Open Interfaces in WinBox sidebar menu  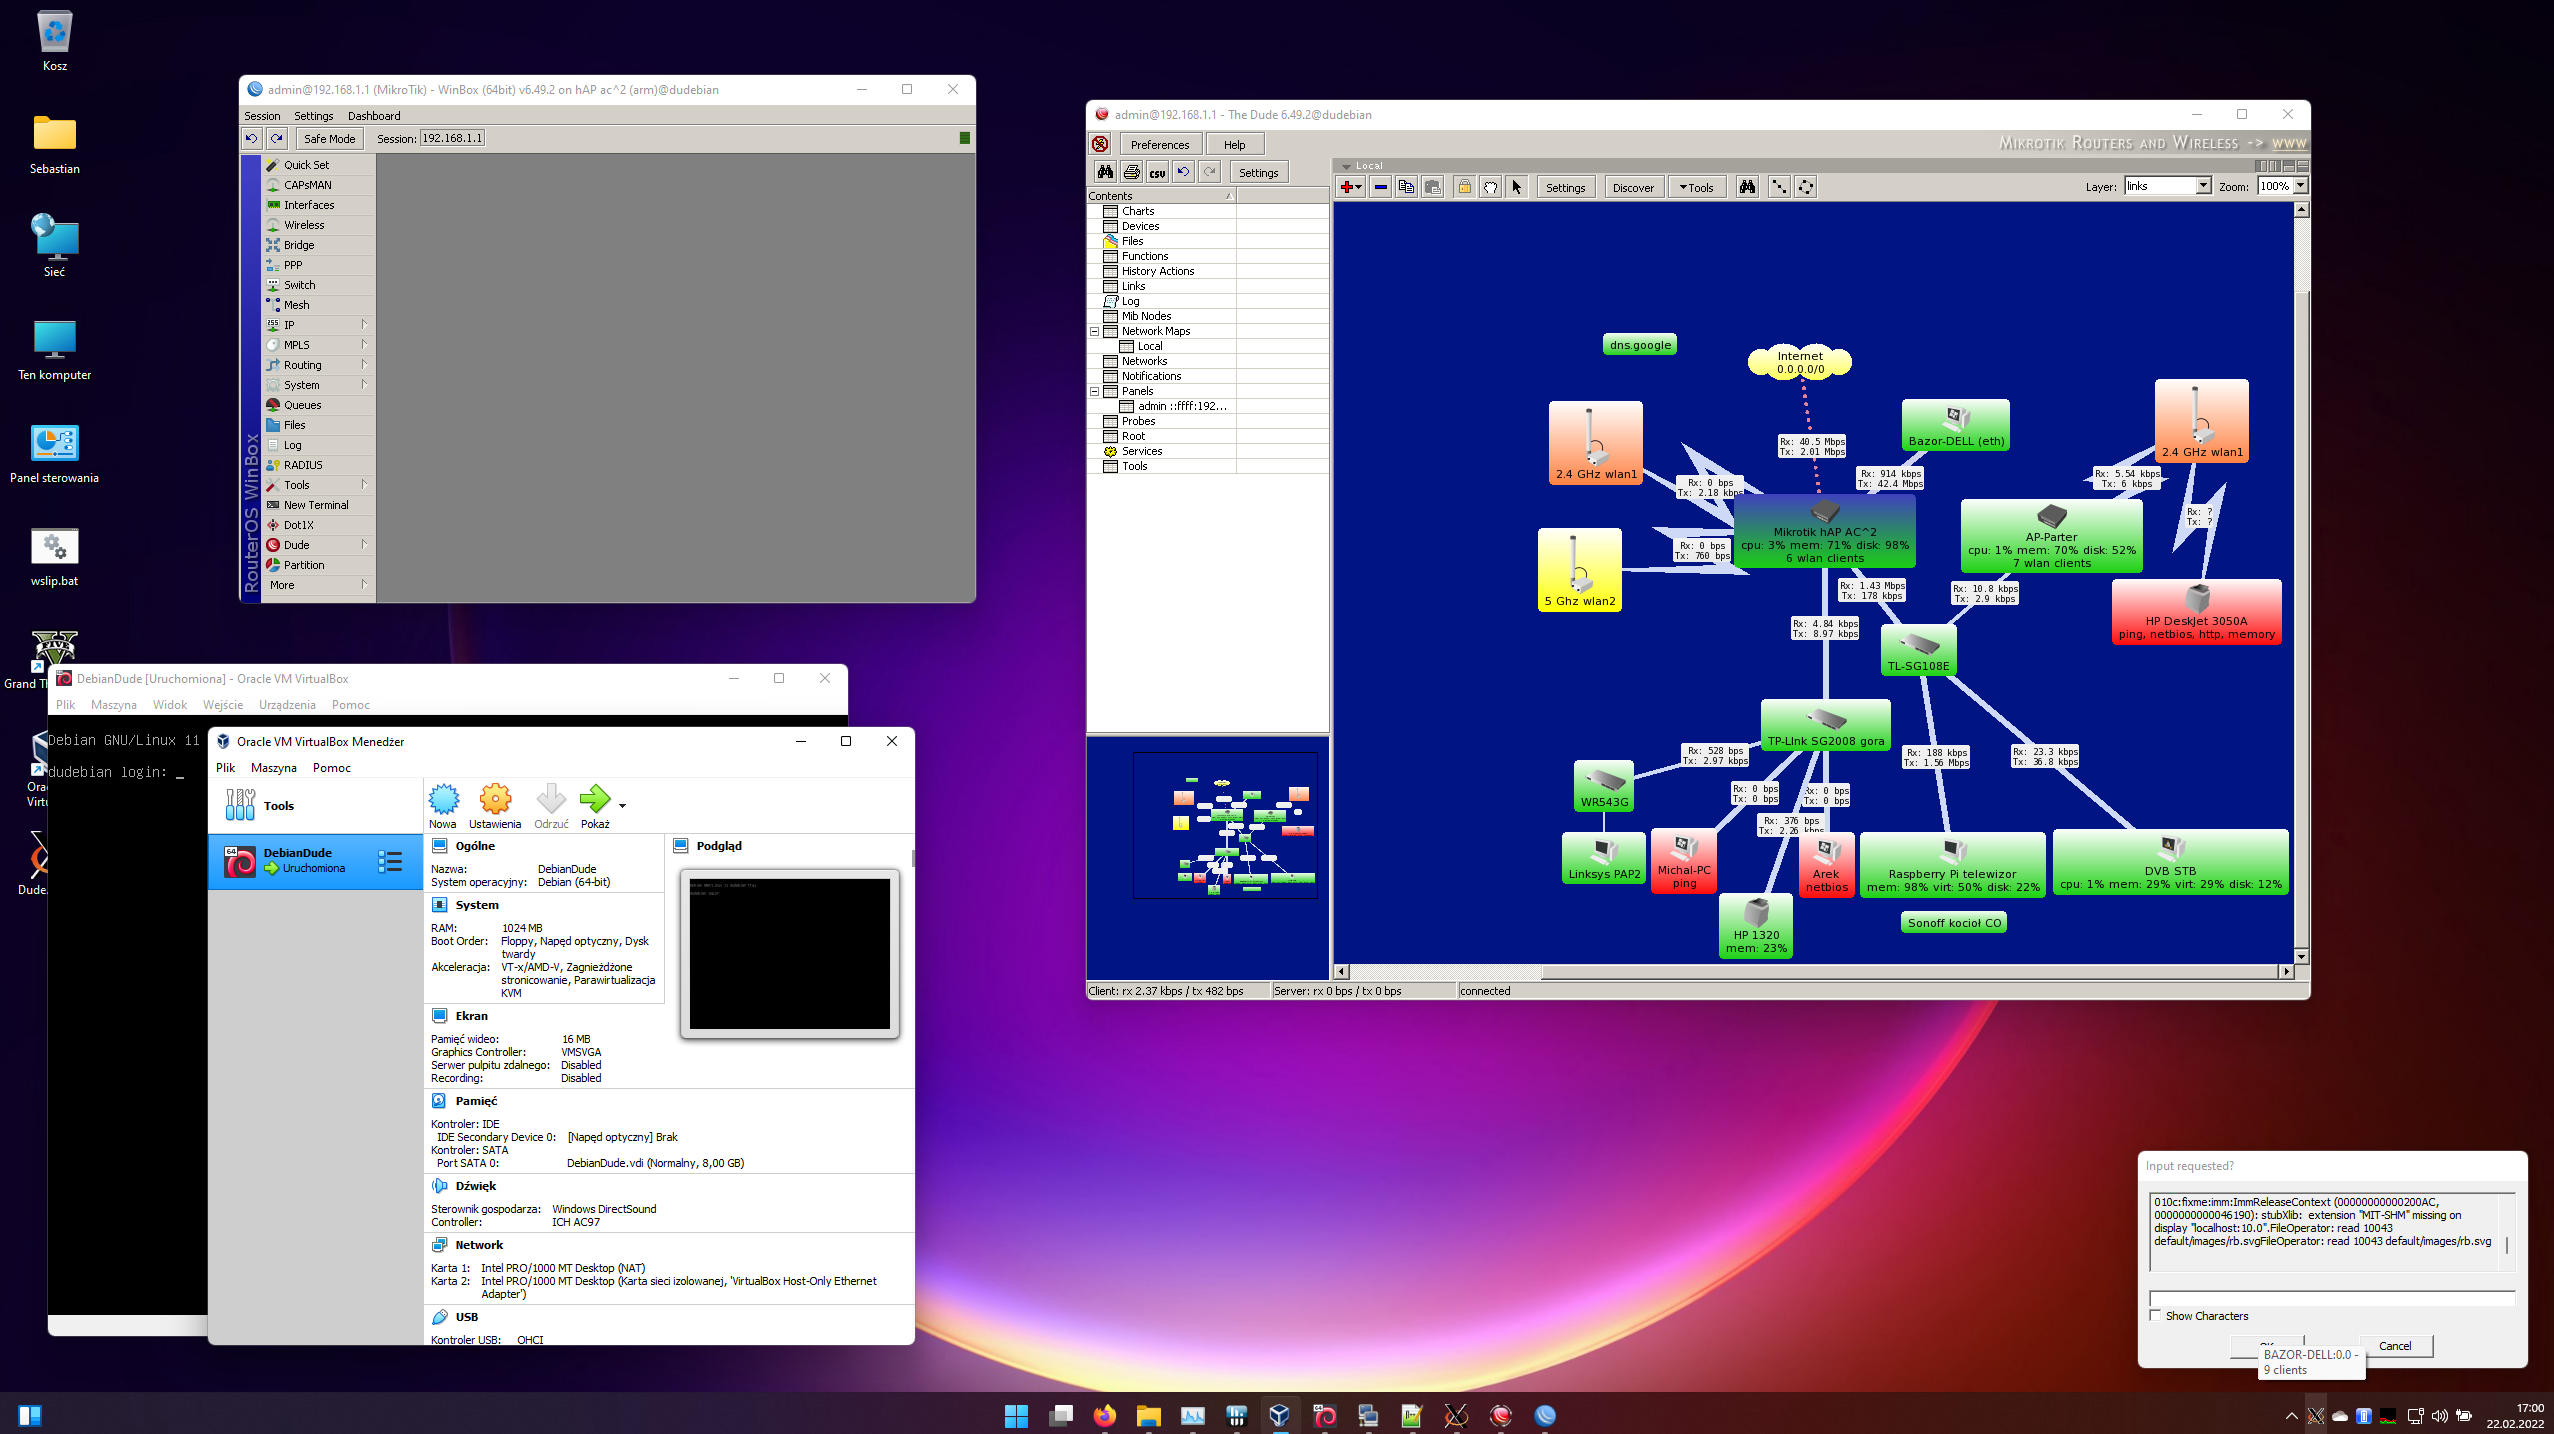[x=309, y=205]
